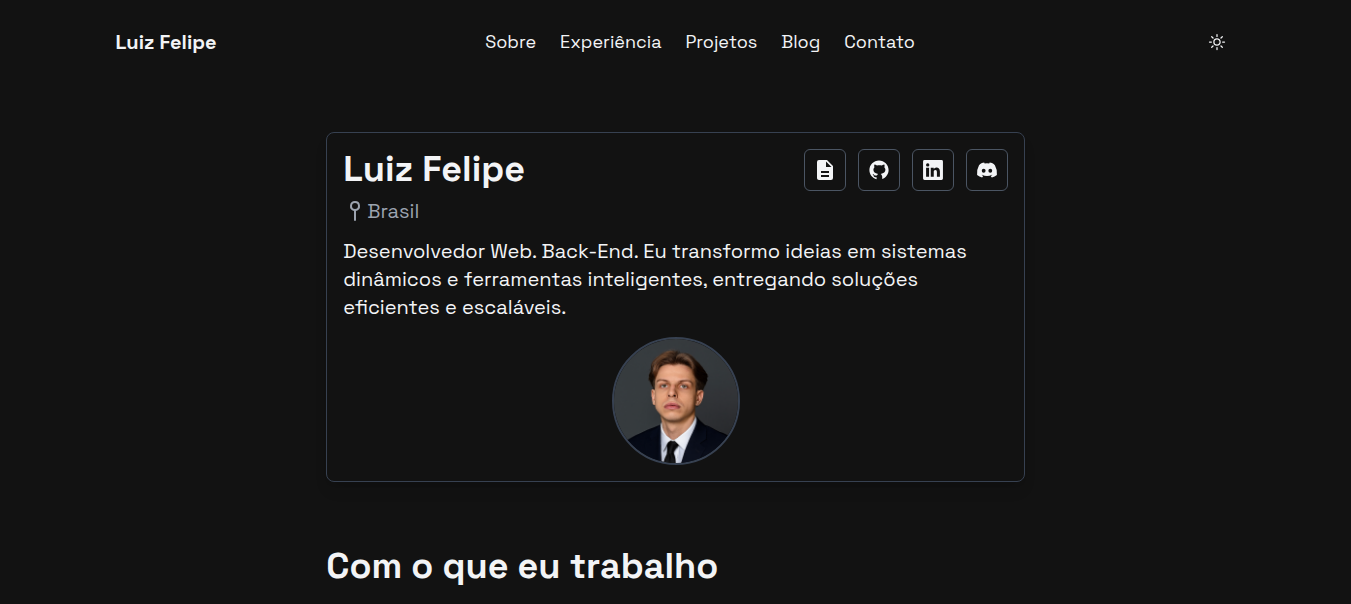This screenshot has height=604, width=1351.
Task: Select the GitHub icon in the social row
Action: pyautogui.click(x=878, y=169)
